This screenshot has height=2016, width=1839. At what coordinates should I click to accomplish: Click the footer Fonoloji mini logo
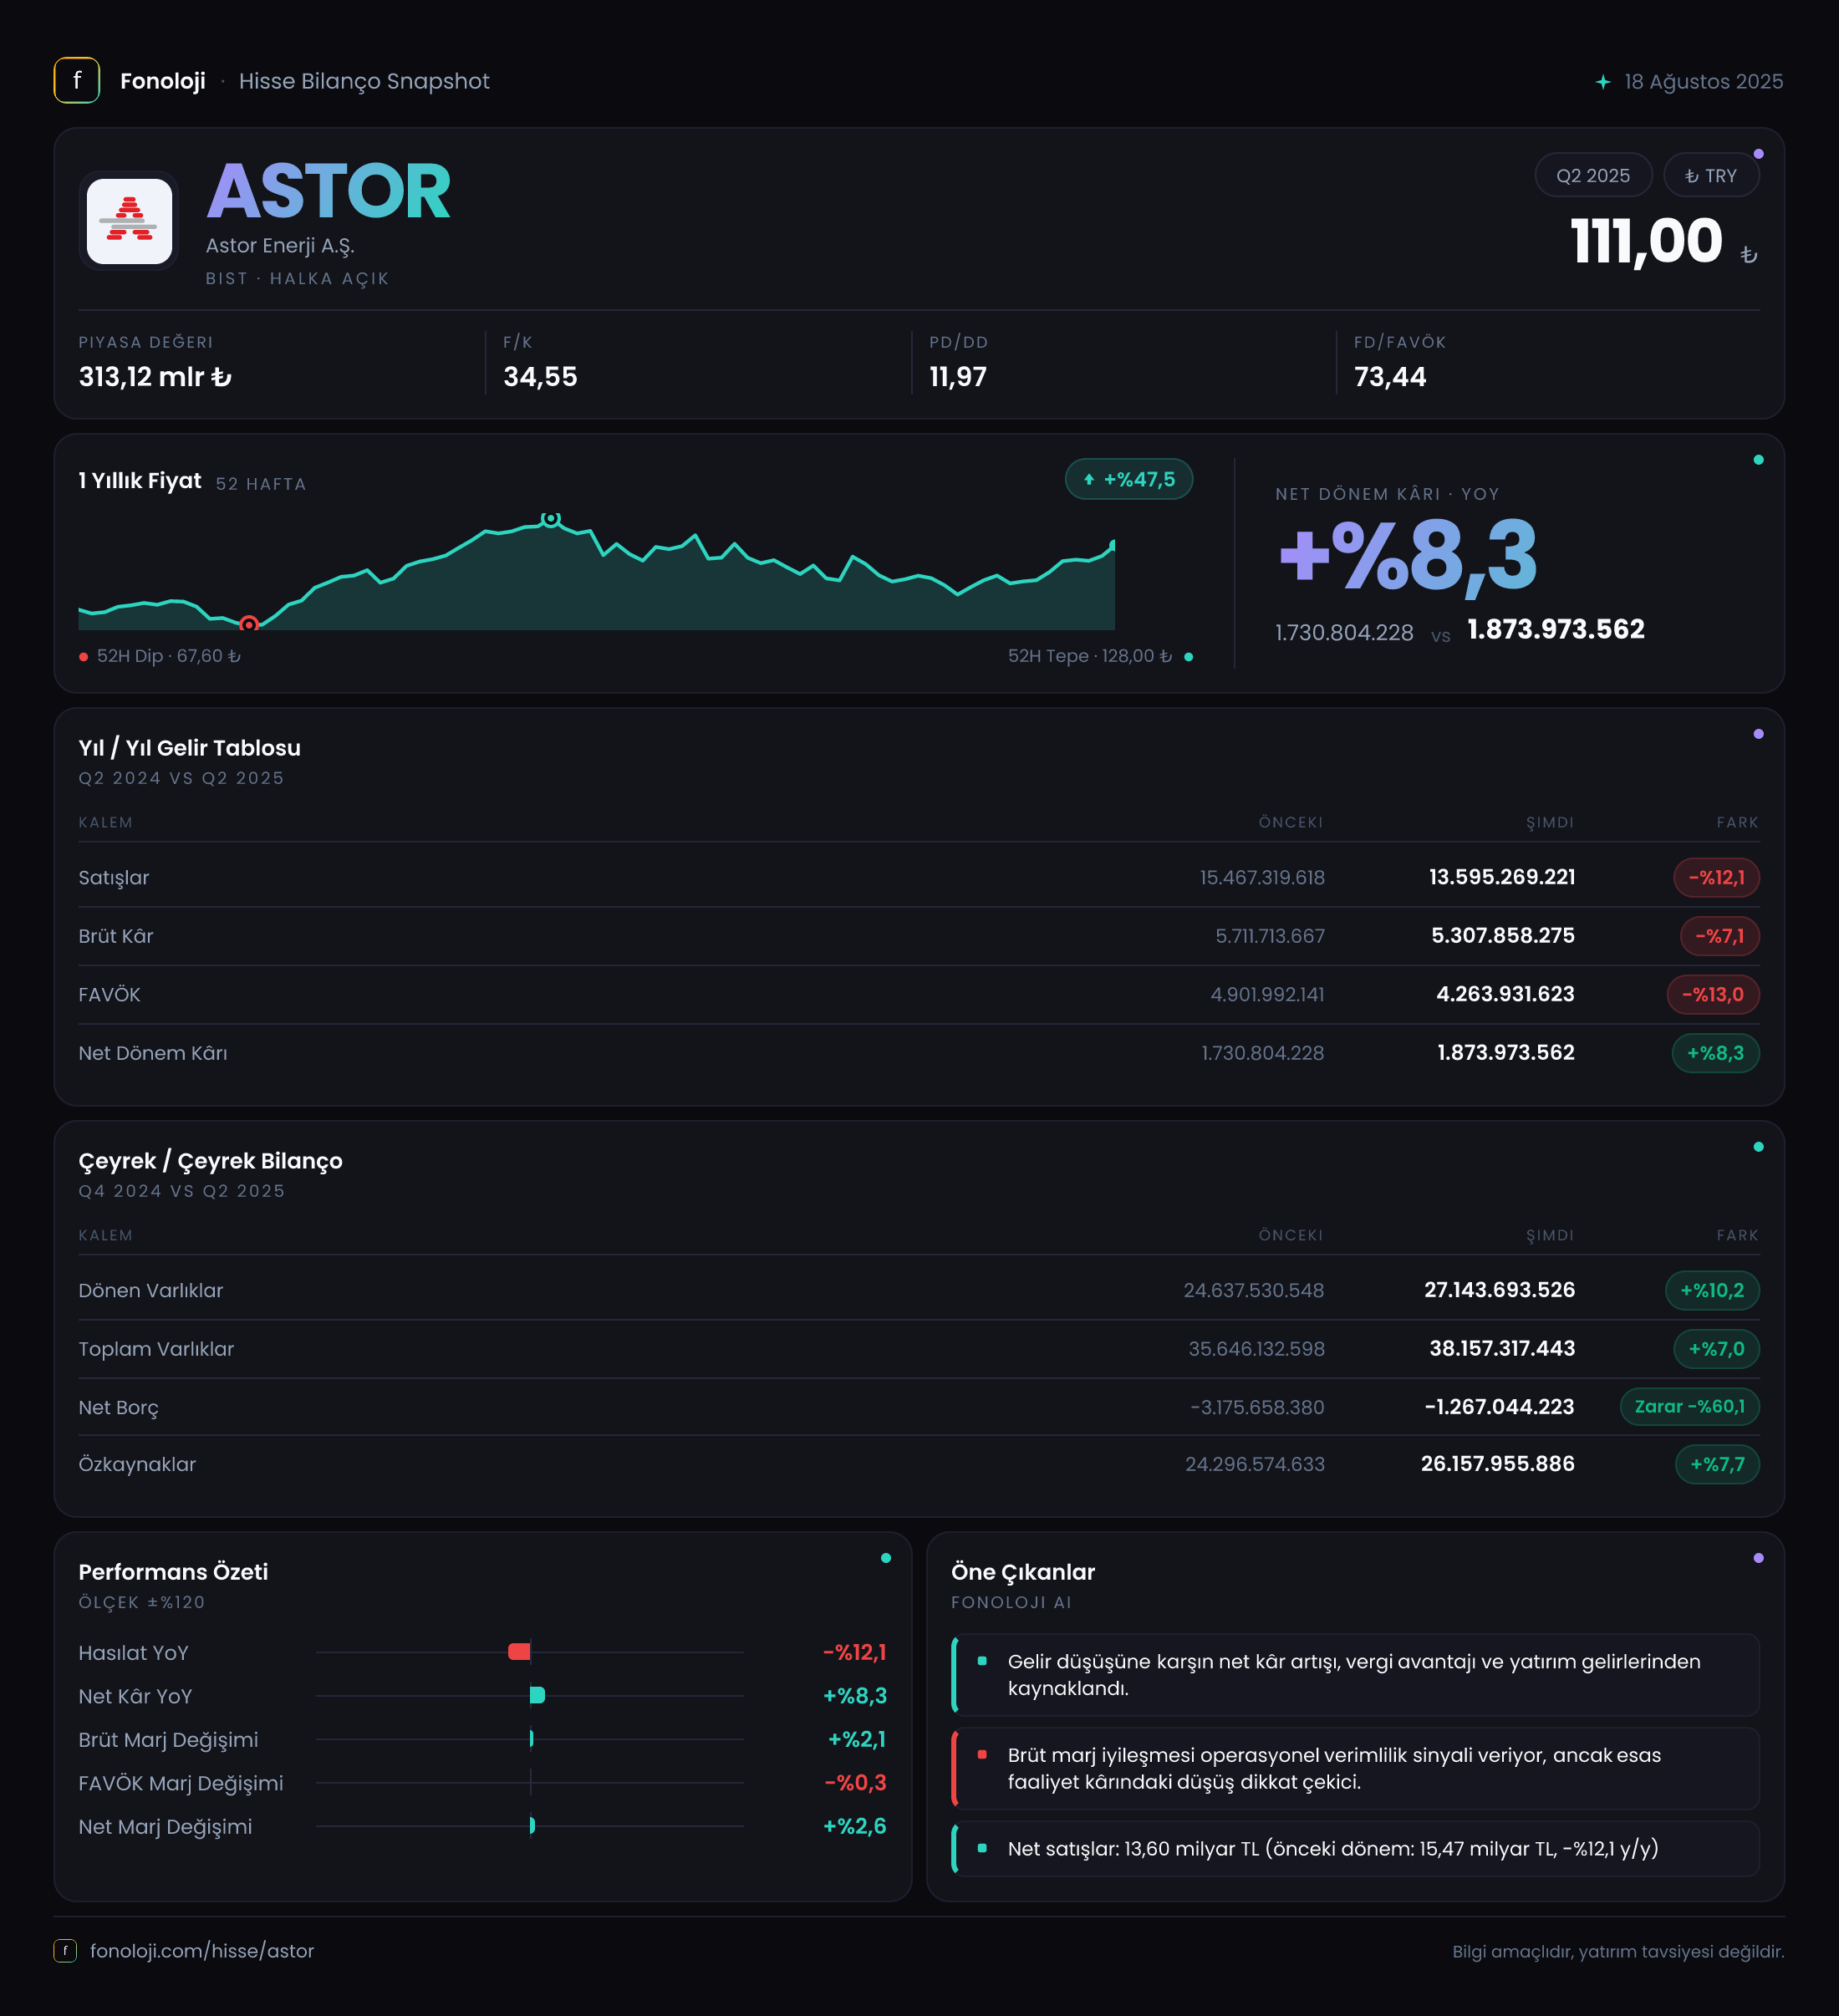pyautogui.click(x=65, y=1950)
